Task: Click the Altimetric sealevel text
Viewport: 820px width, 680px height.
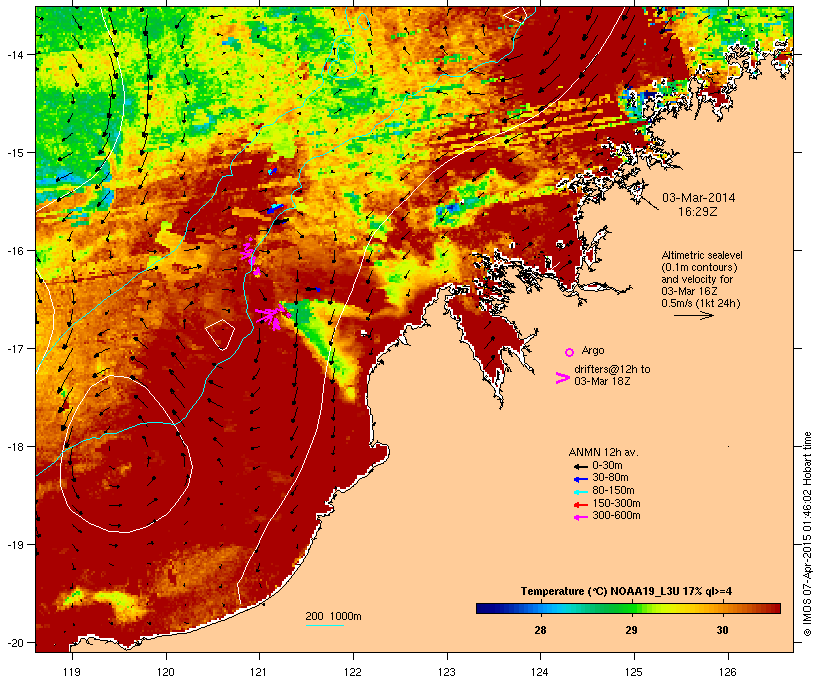Action: [x=702, y=255]
